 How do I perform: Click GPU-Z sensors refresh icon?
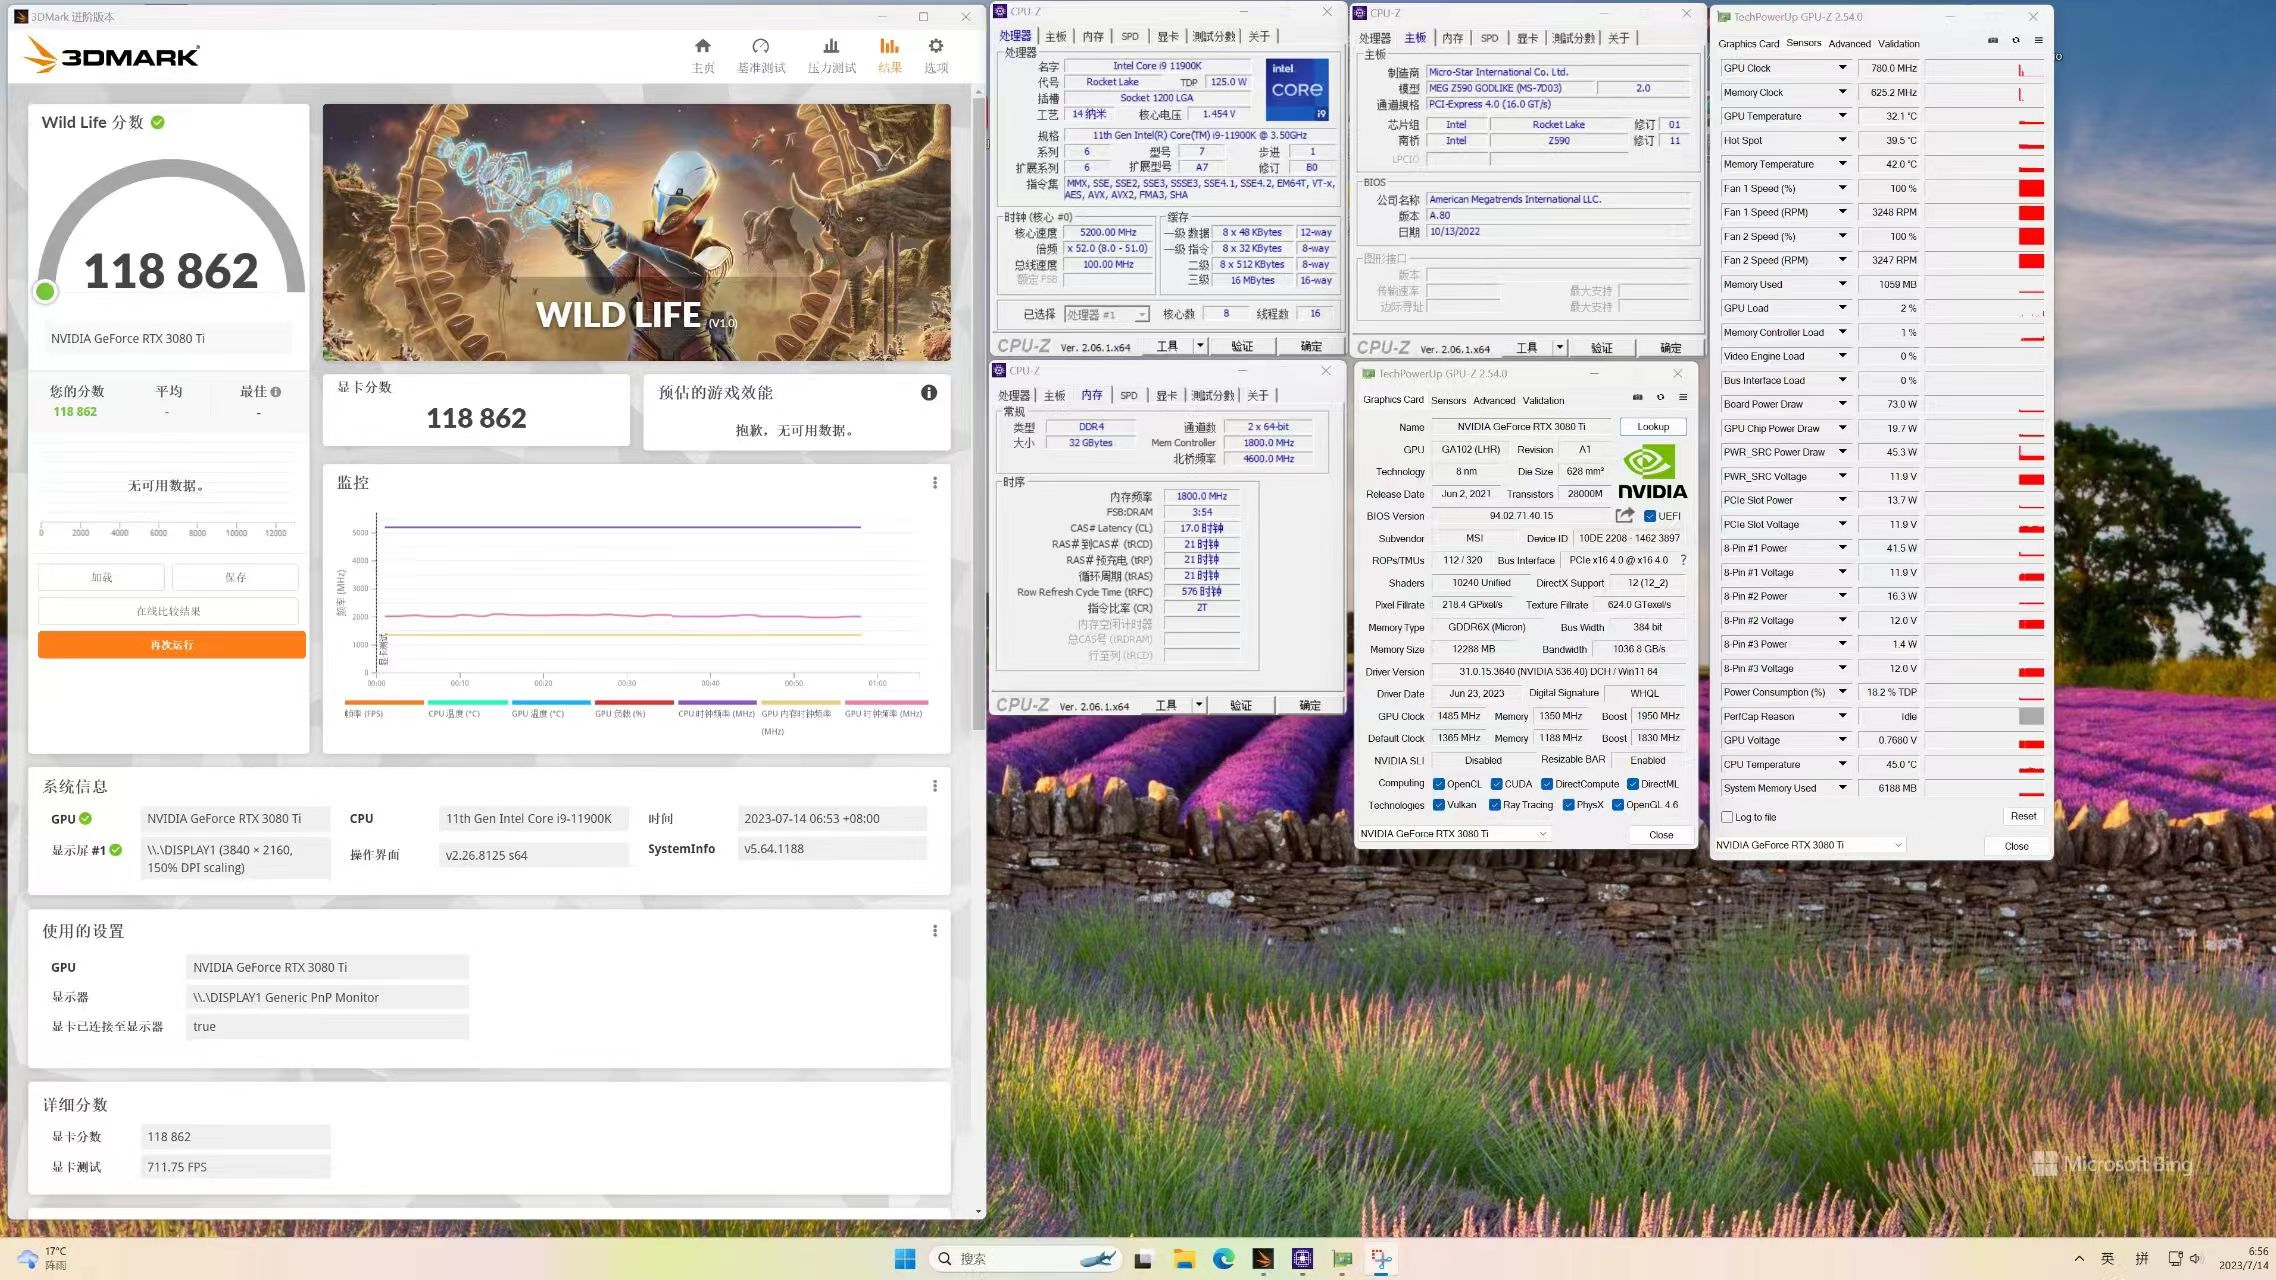[x=2016, y=41]
